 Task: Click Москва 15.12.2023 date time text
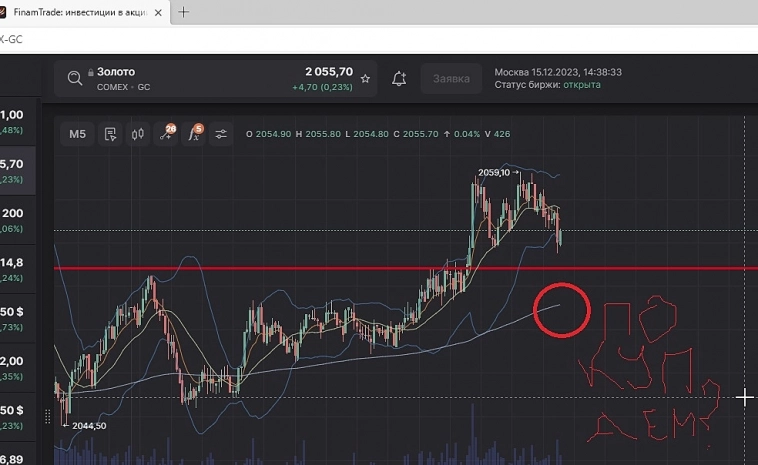[558, 73]
